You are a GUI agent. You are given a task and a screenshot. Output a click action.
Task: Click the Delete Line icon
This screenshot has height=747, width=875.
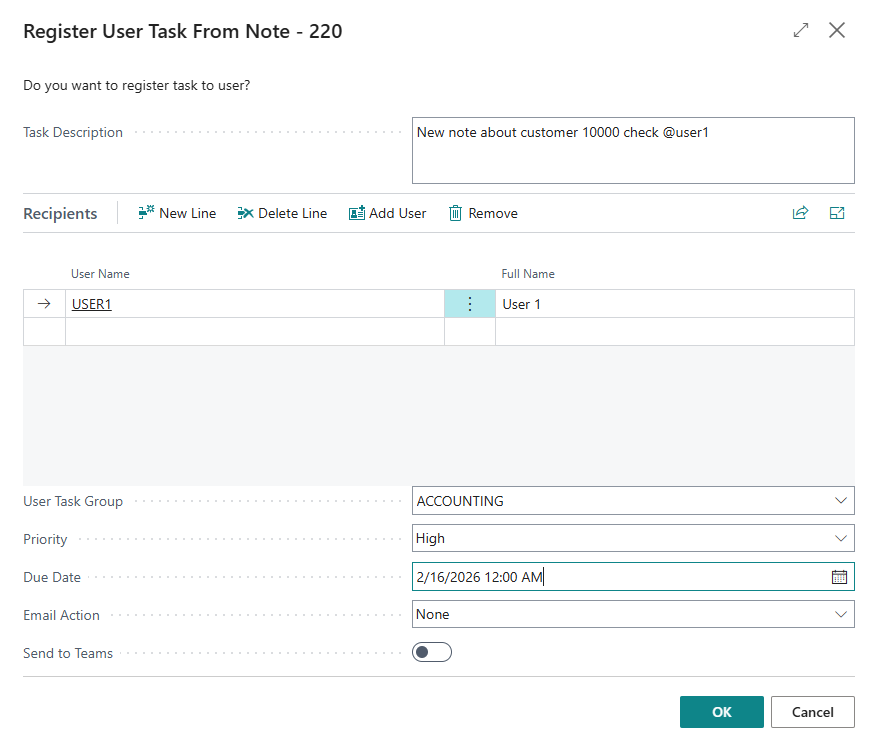pyautogui.click(x=245, y=213)
